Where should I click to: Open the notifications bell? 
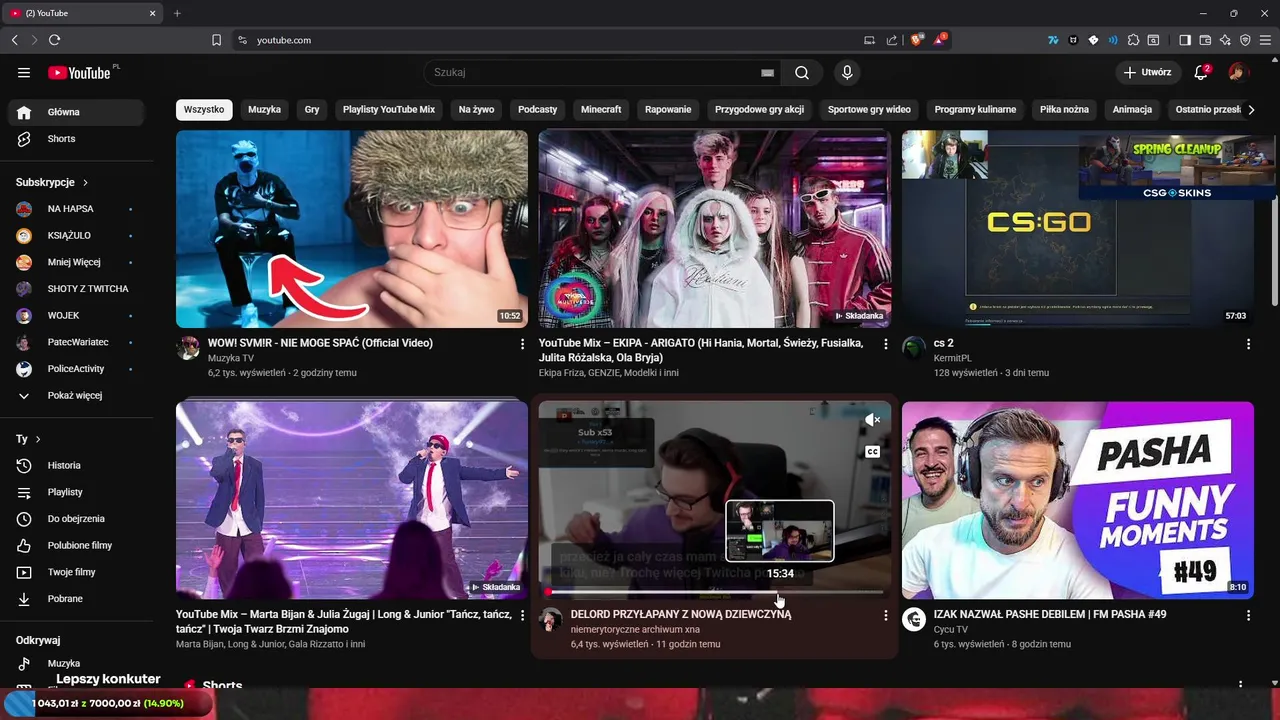coord(1201,72)
